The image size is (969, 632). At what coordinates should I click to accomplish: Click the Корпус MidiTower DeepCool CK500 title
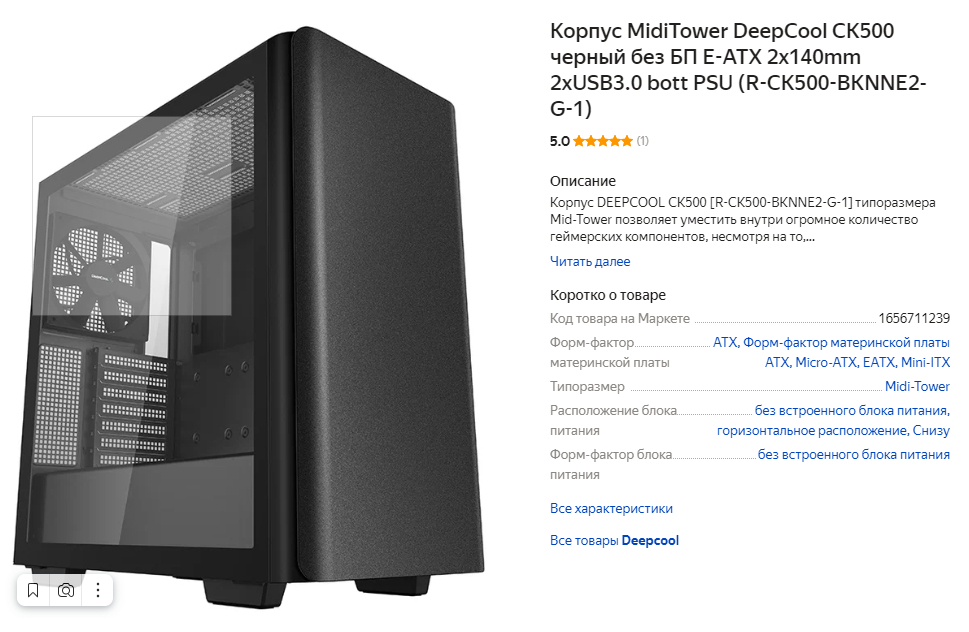[738, 69]
